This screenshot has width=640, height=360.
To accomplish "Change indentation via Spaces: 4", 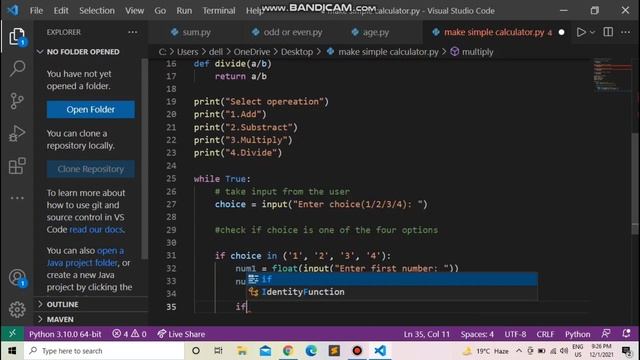I will point(477,334).
